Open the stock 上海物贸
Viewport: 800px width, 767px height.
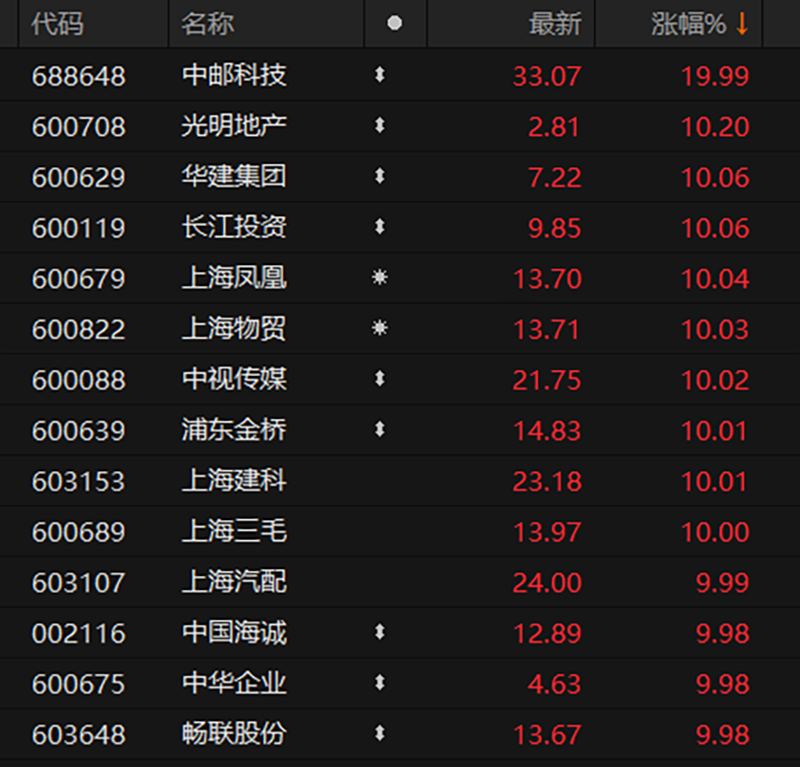(x=234, y=328)
